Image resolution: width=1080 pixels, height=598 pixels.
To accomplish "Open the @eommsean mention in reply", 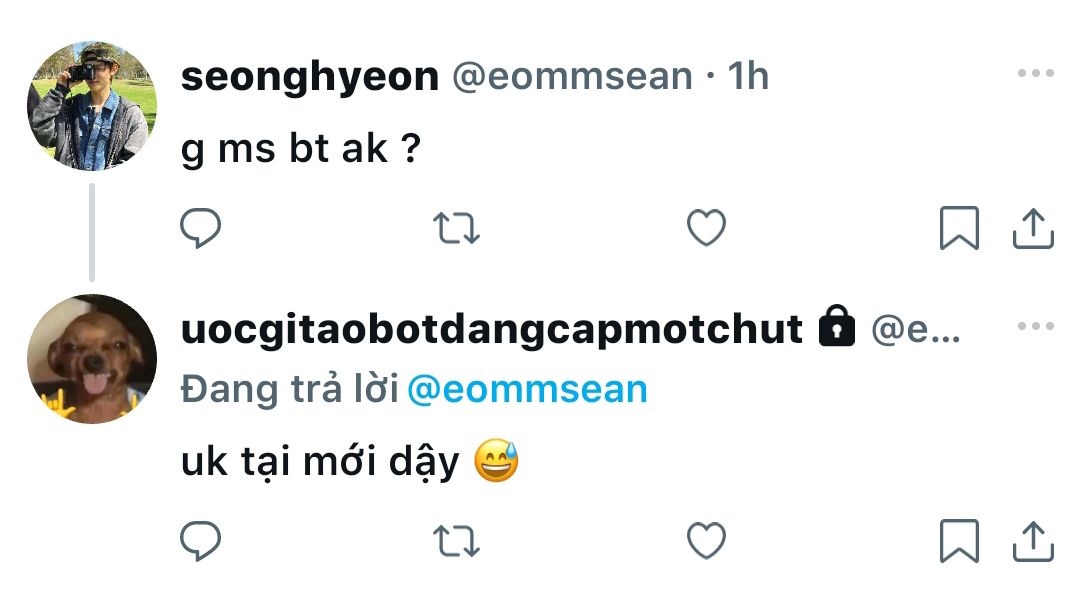I will (527, 389).
